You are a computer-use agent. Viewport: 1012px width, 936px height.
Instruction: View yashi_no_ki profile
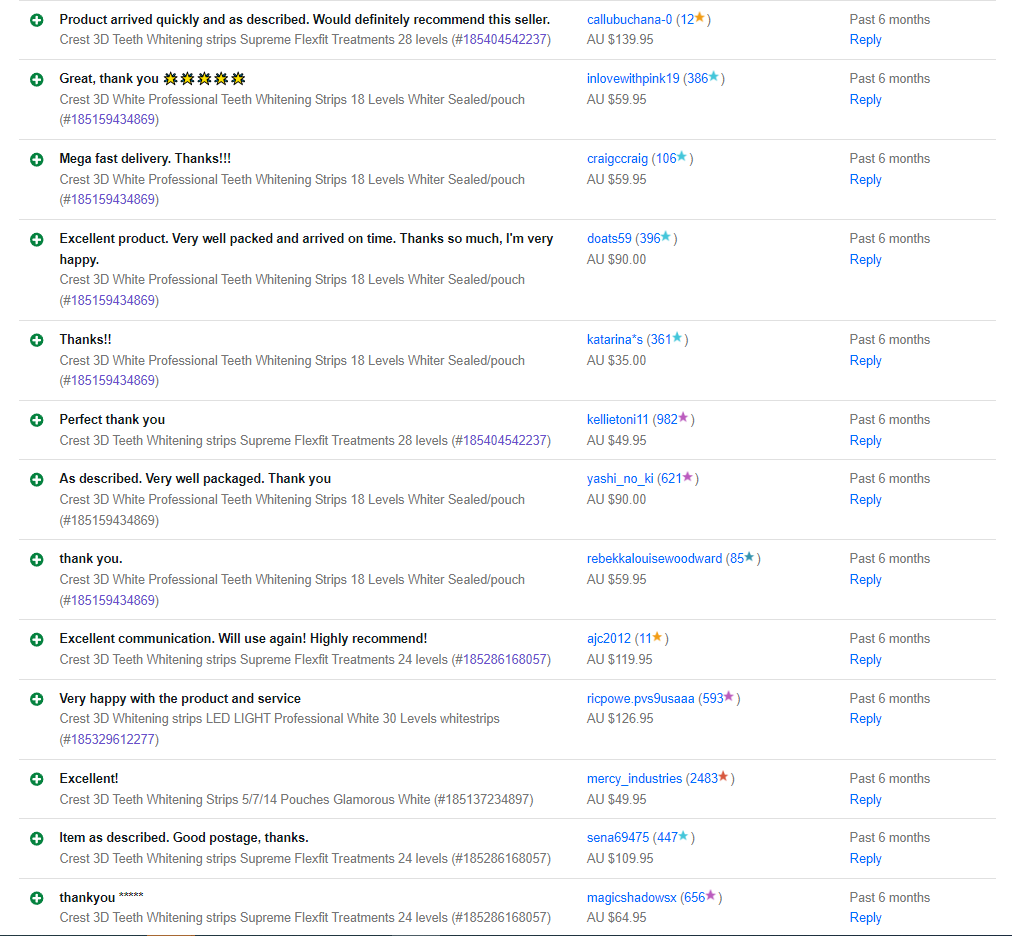[x=620, y=479]
